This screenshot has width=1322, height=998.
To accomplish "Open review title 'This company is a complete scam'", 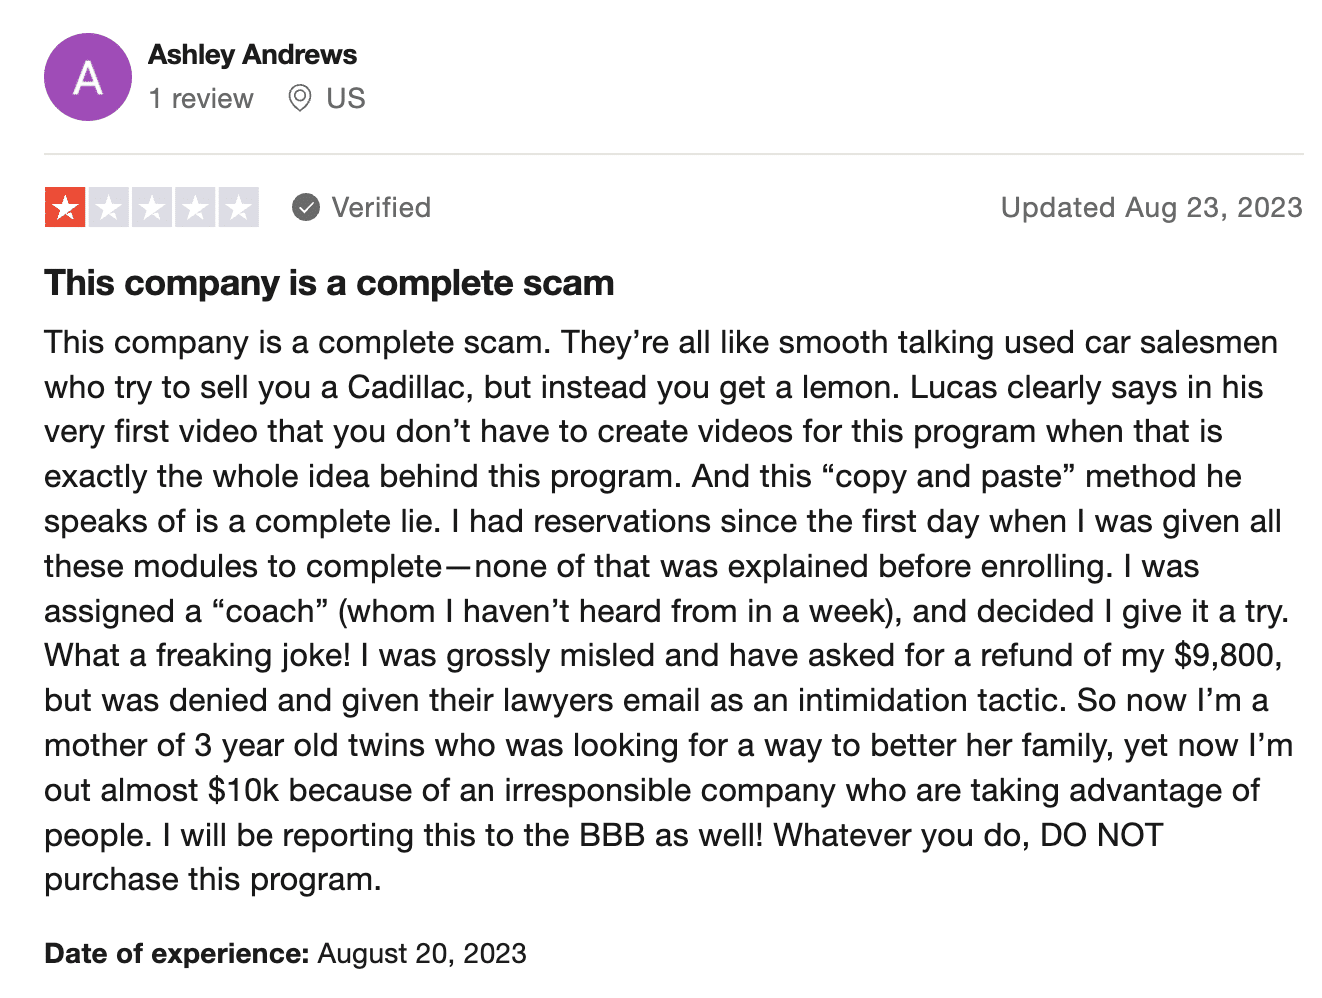I will click(329, 283).
